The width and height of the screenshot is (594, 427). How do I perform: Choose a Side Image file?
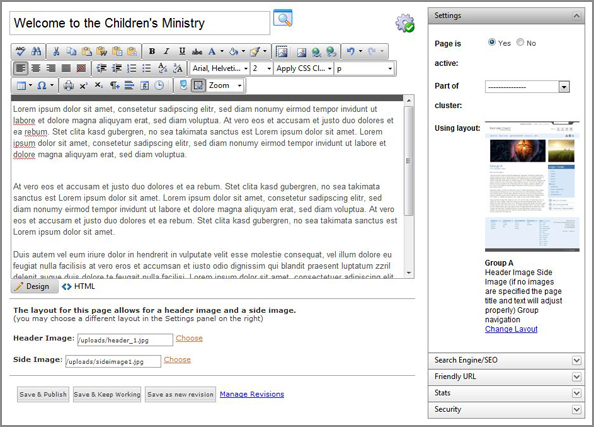(177, 360)
